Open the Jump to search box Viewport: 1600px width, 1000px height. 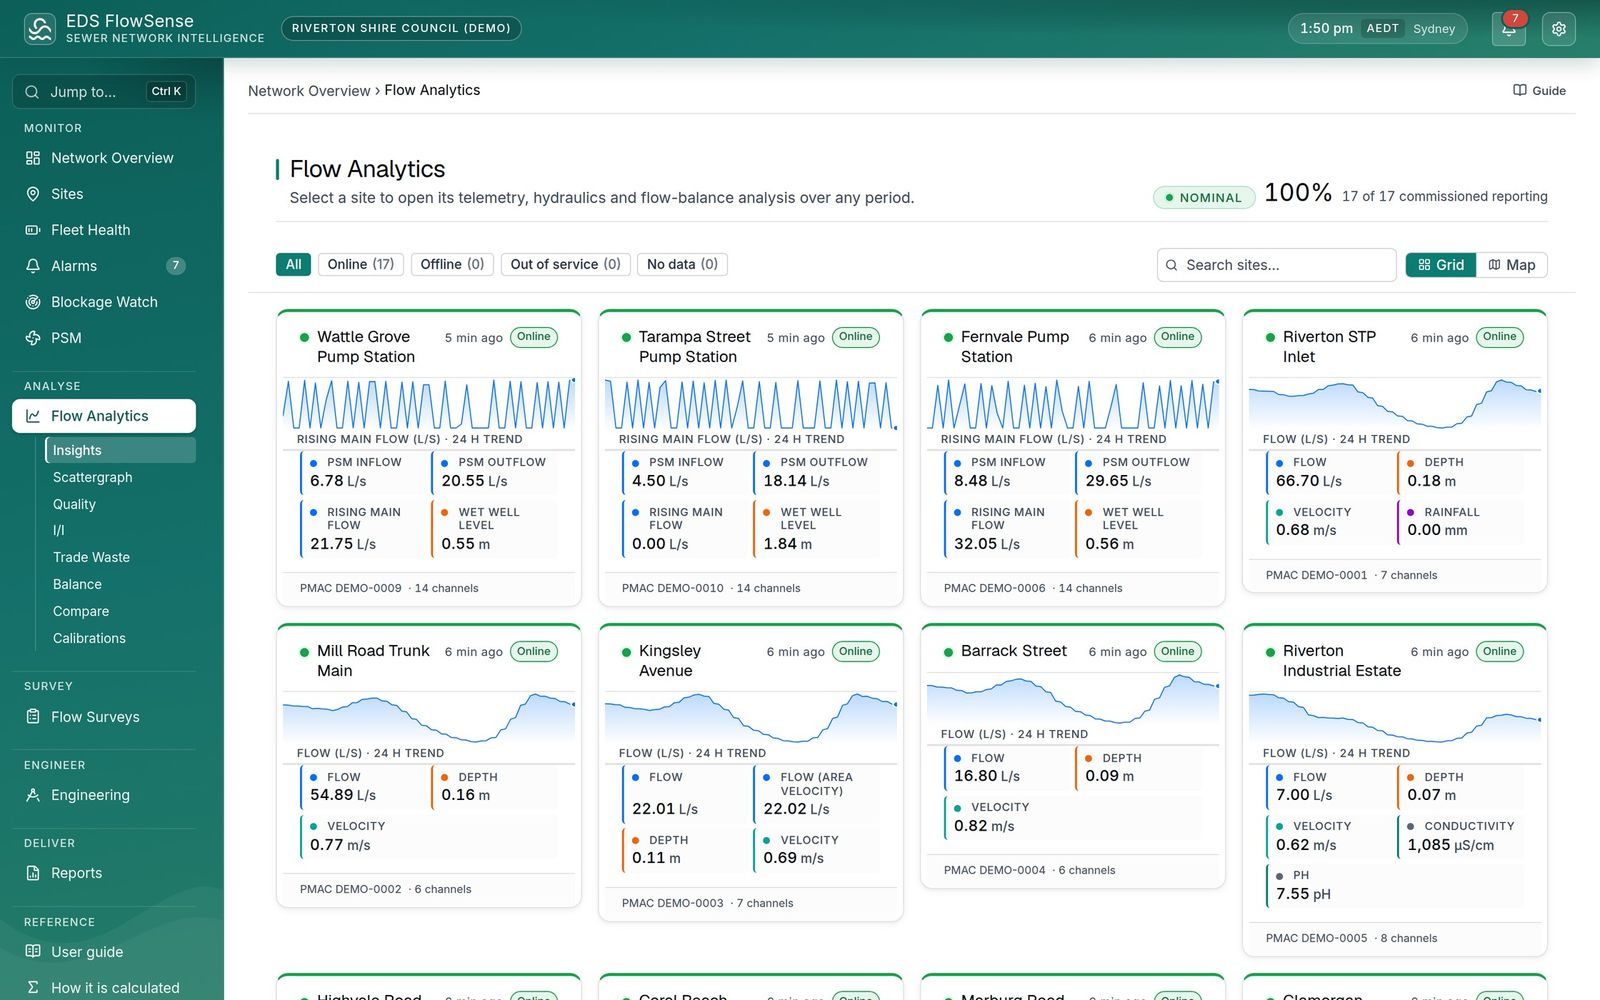coord(104,91)
